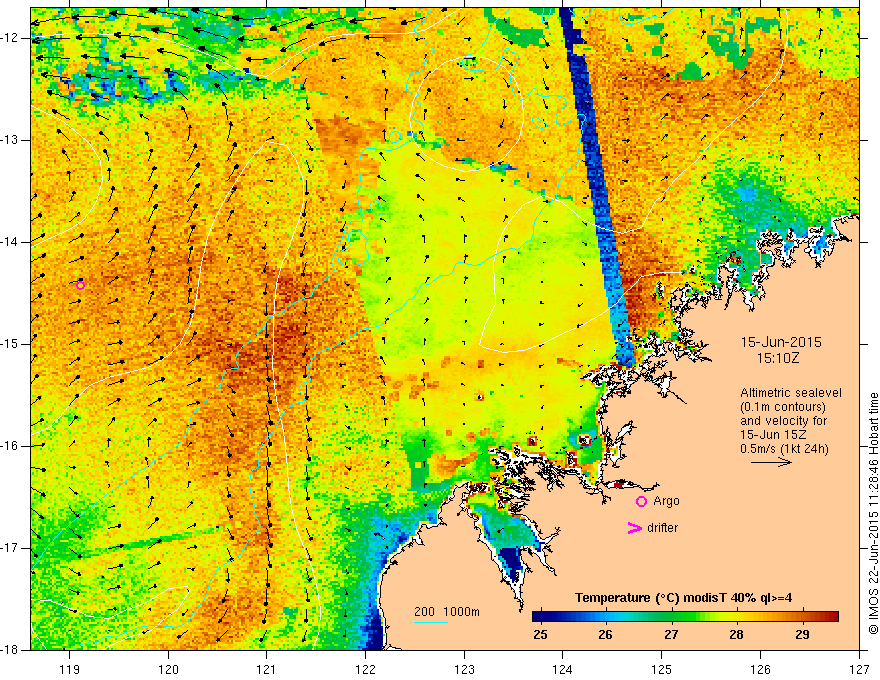The image size is (880, 680).
Task: Click the cyan isobath legend line
Action: [x=430, y=623]
